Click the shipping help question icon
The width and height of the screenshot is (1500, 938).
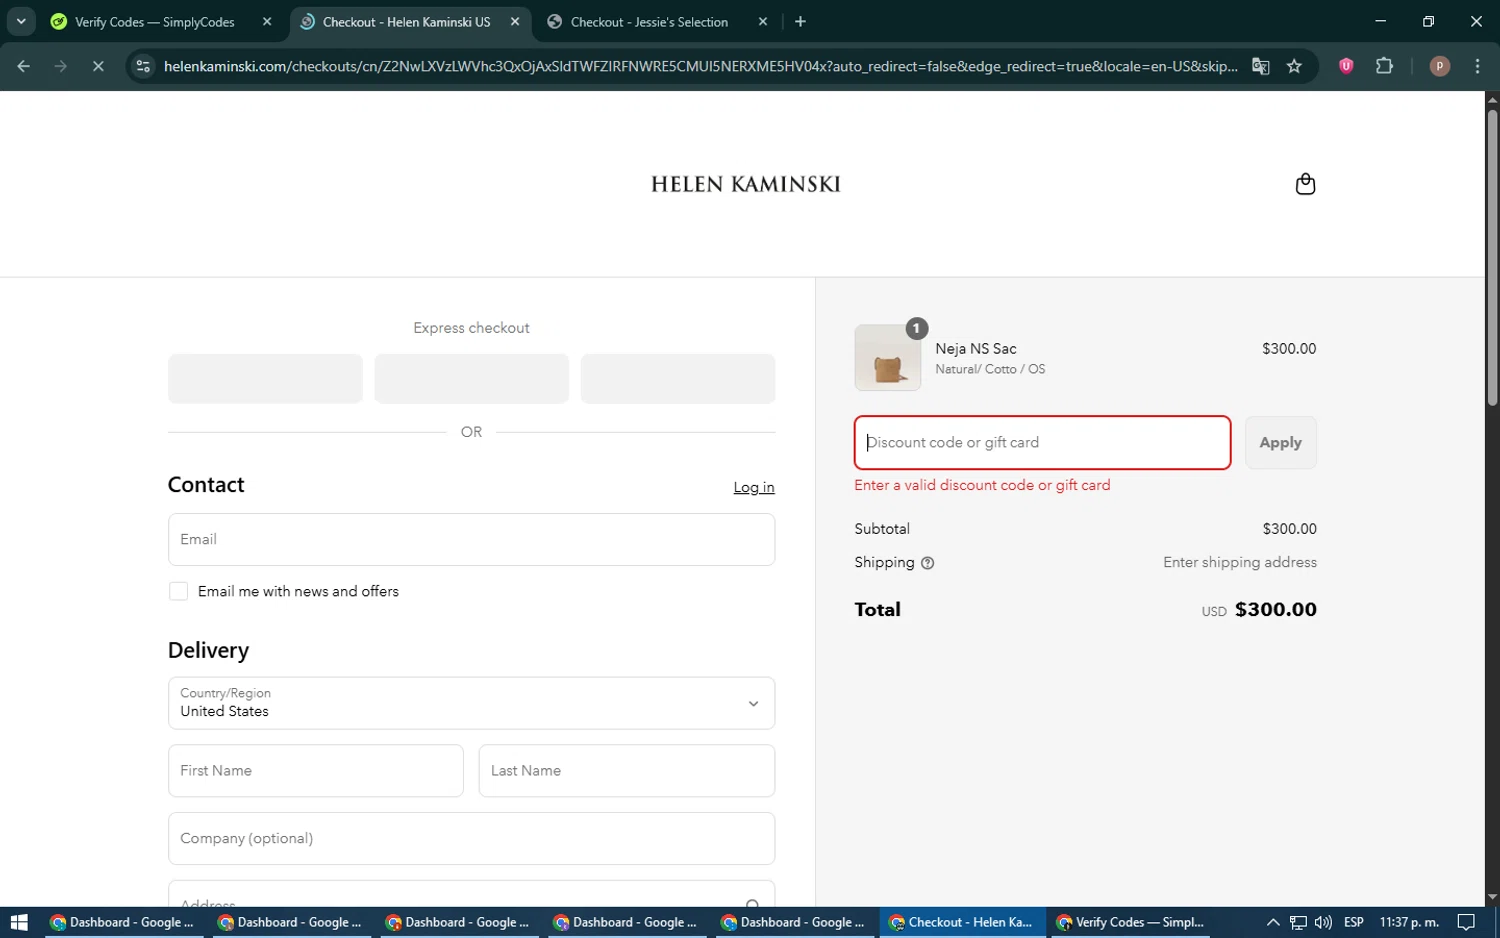(x=927, y=563)
